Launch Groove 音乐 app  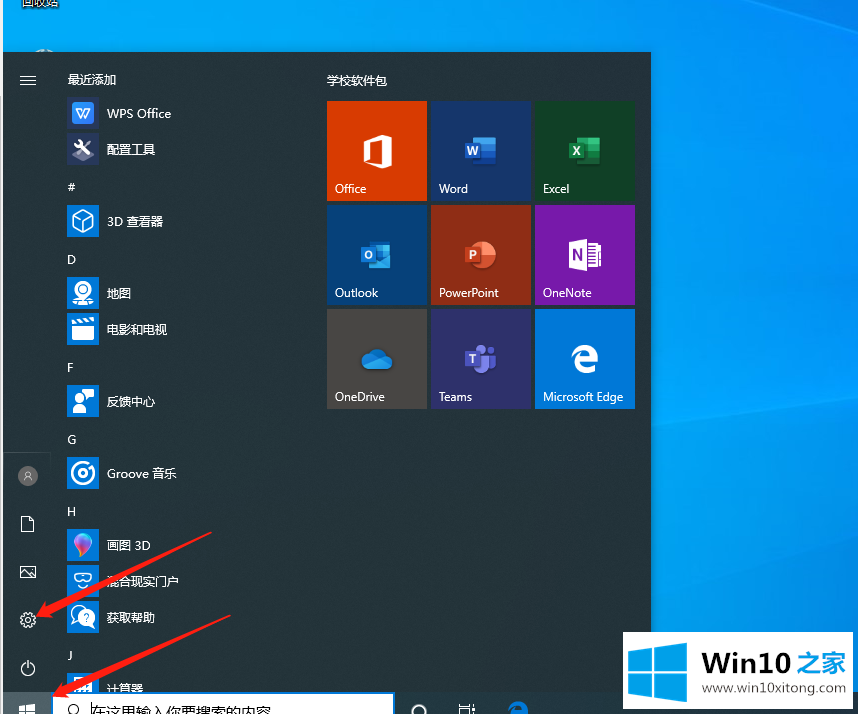click(x=121, y=473)
